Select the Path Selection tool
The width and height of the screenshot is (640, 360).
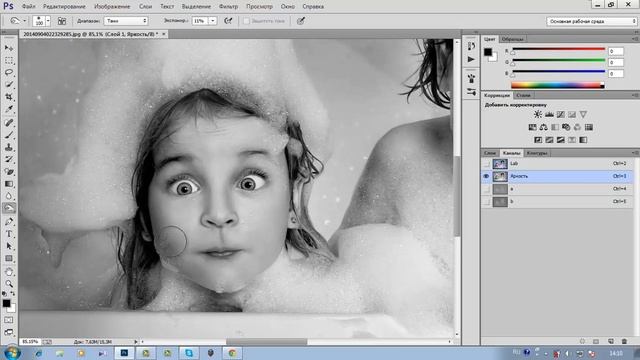pos(9,246)
